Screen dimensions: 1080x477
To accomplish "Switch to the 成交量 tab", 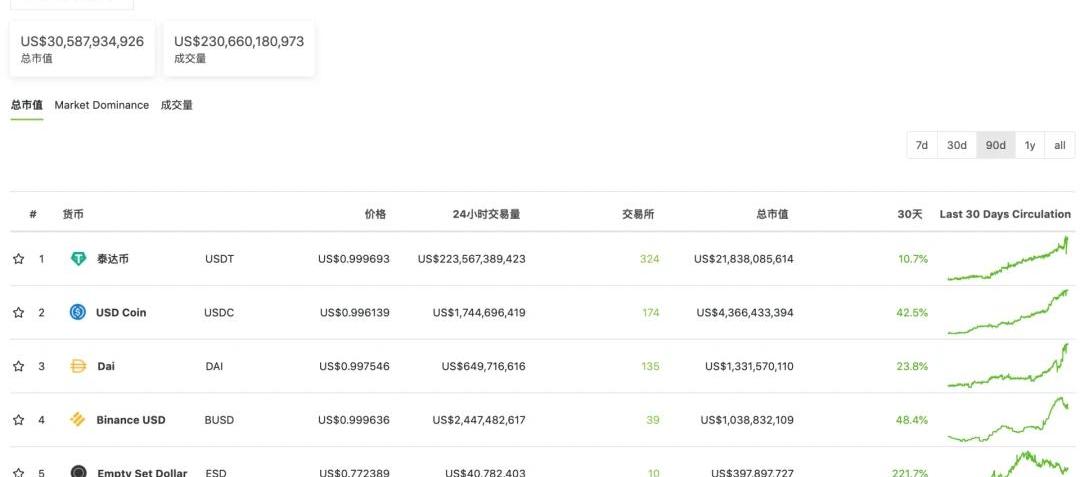I will click(176, 105).
